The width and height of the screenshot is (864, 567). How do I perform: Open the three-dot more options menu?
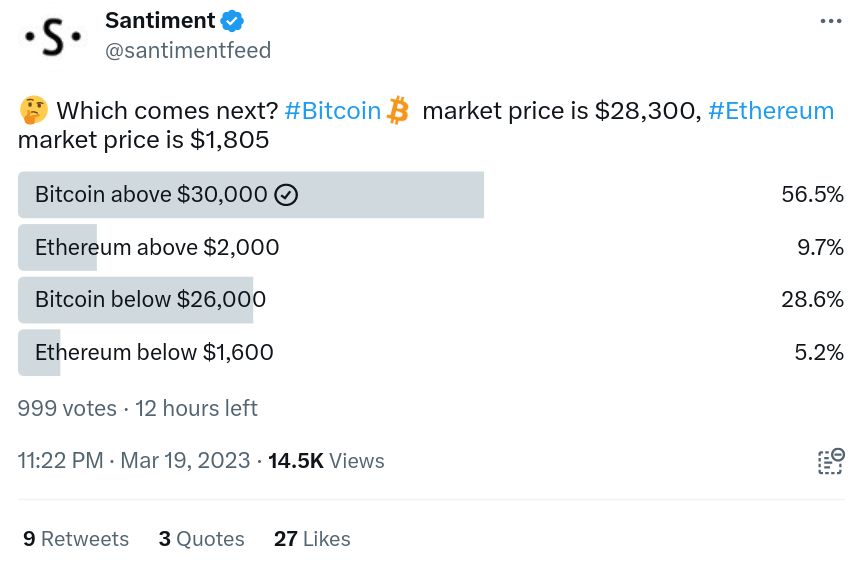(x=830, y=21)
